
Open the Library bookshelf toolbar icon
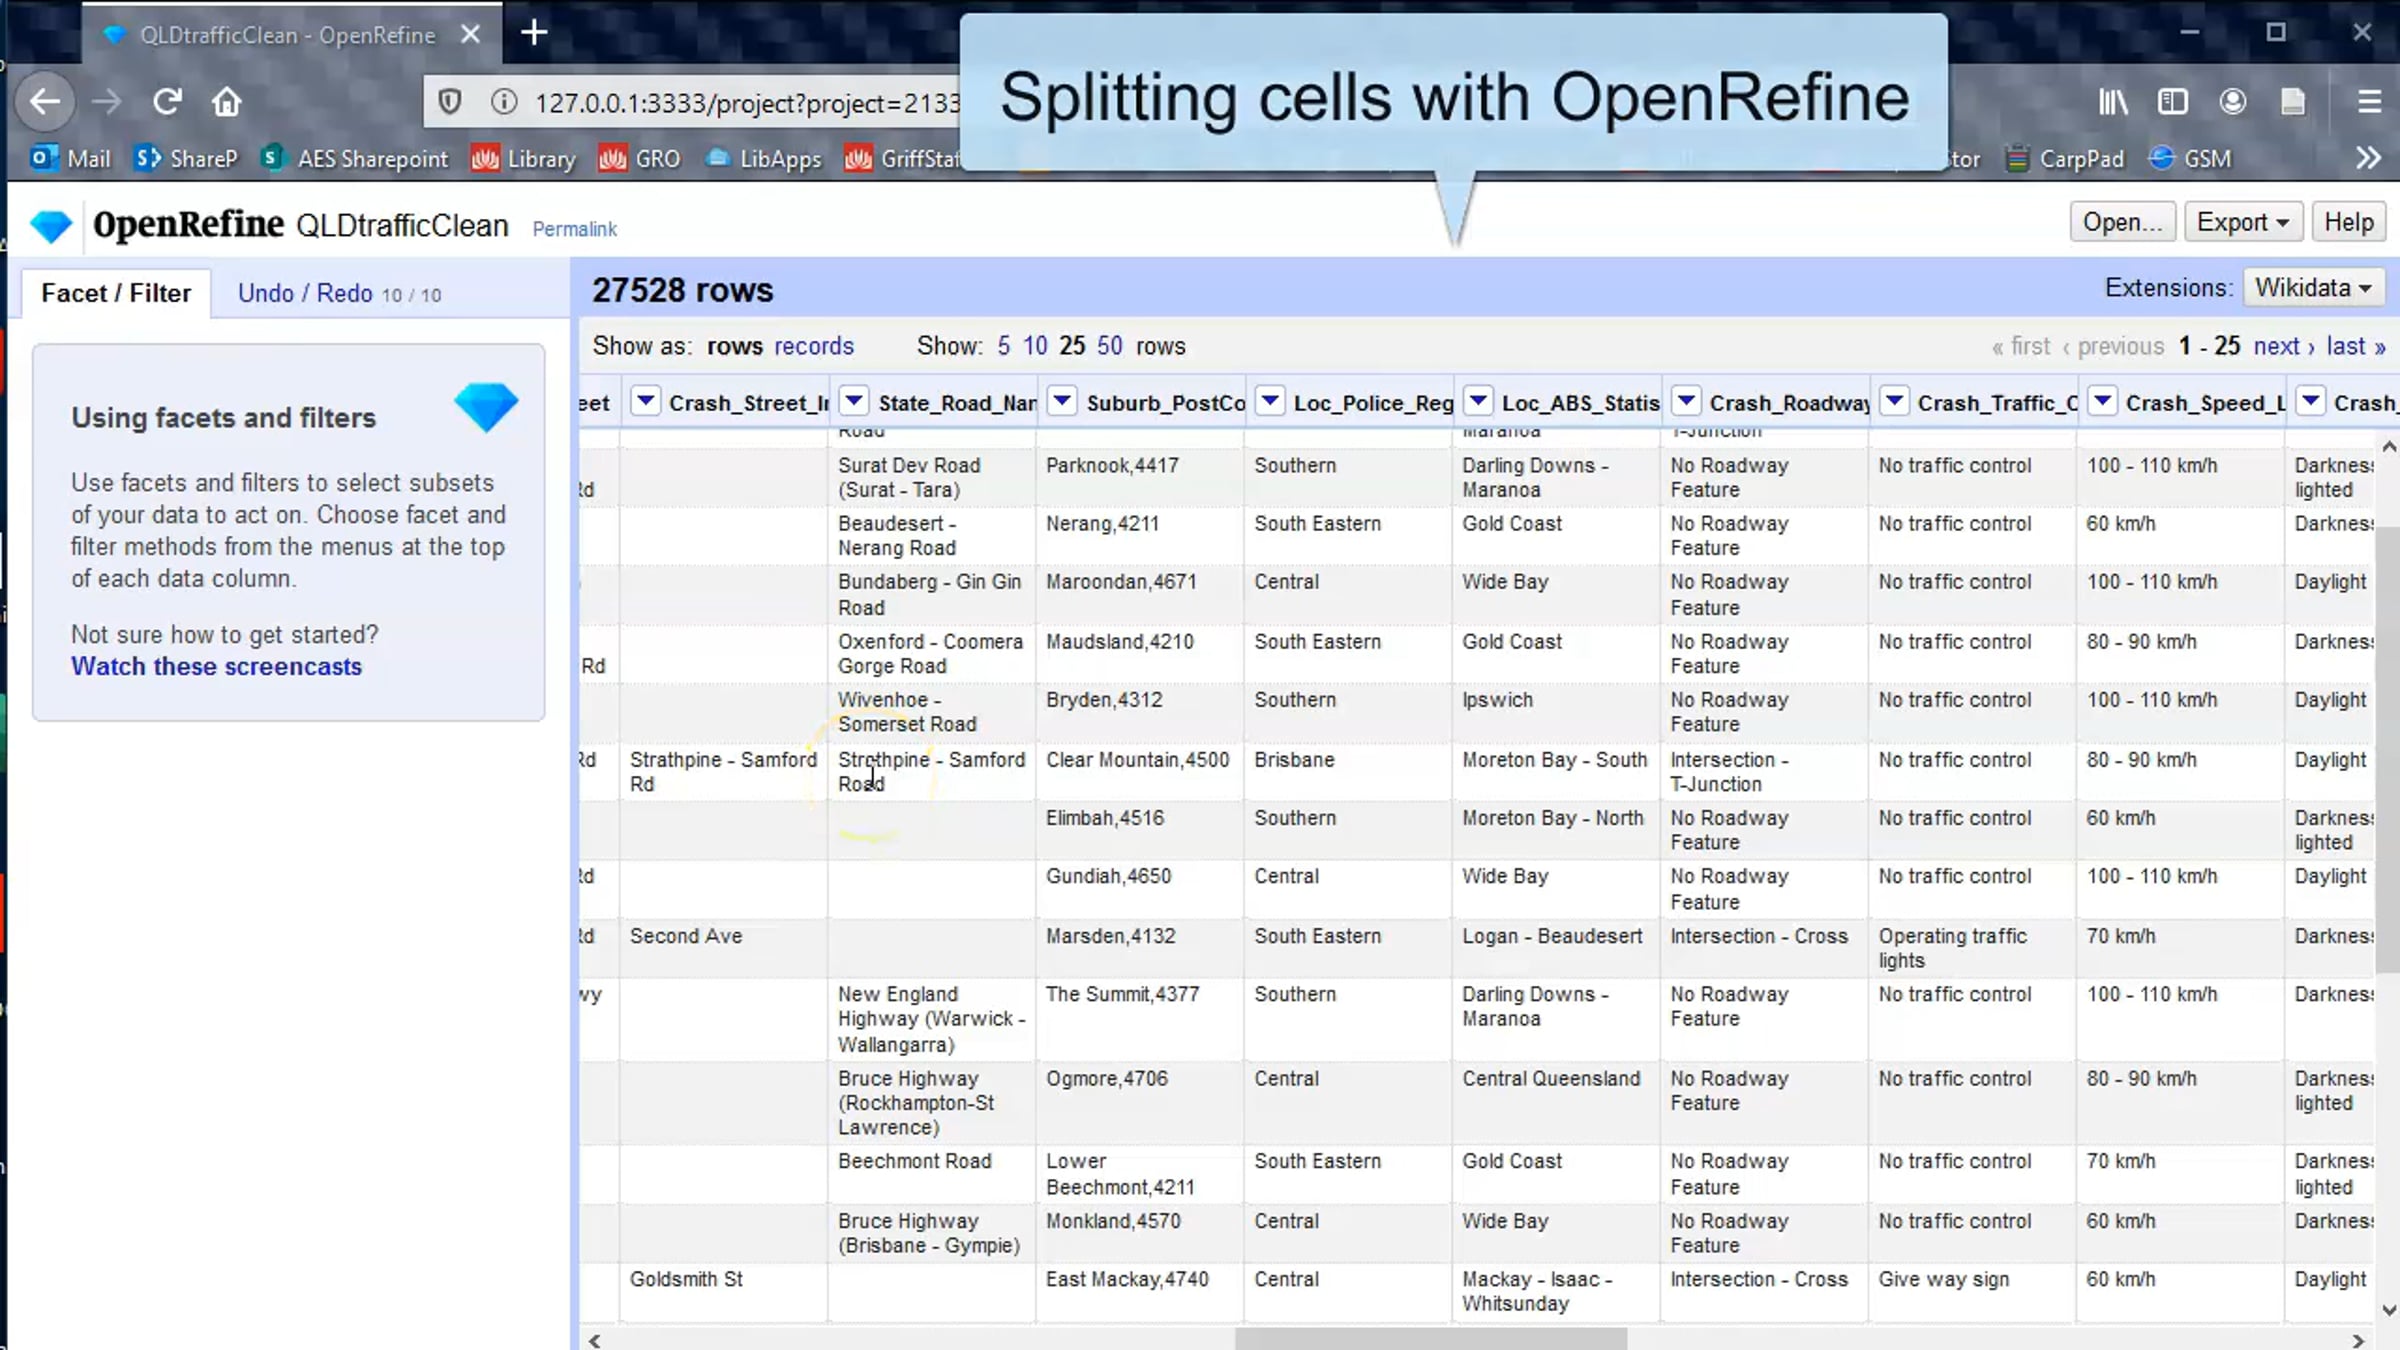click(2113, 102)
